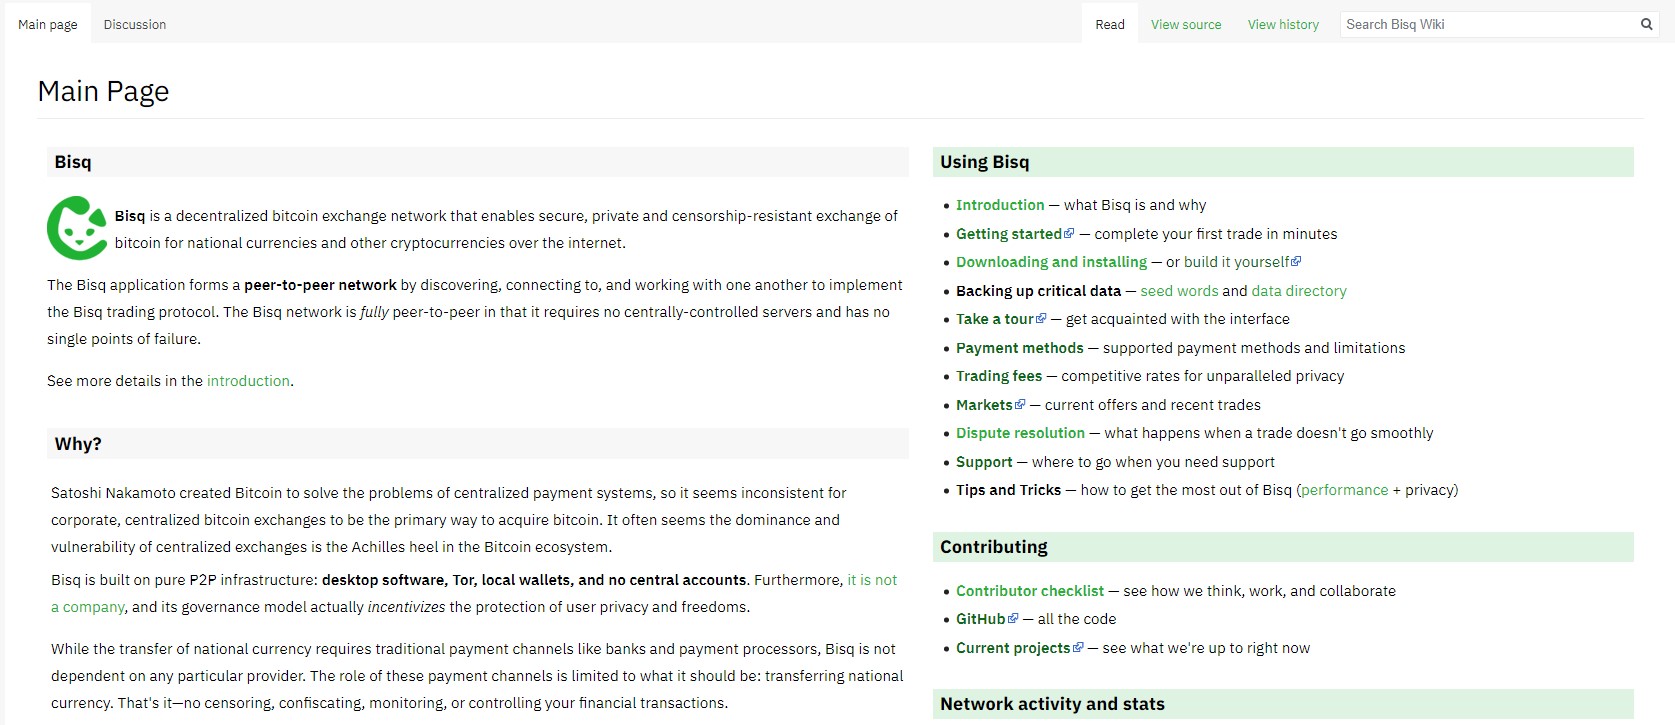The width and height of the screenshot is (1675, 725).
Task: Click italic word 'incentivizes' in the paragraph
Action: (x=406, y=607)
